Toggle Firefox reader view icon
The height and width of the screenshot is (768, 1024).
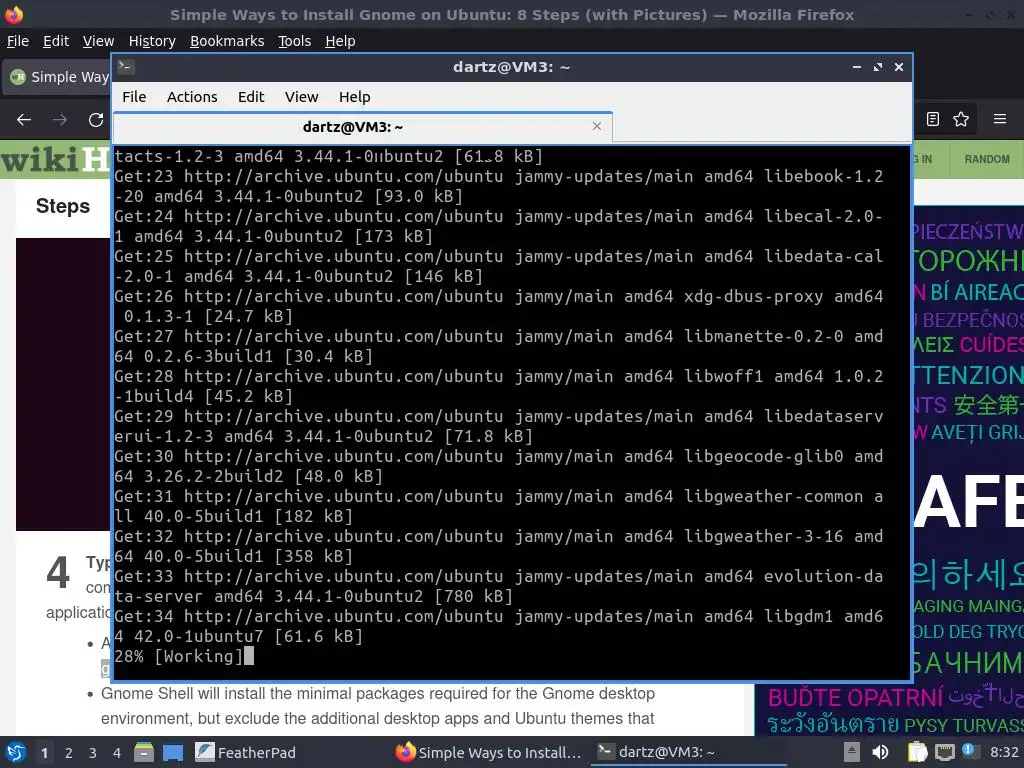click(933, 119)
